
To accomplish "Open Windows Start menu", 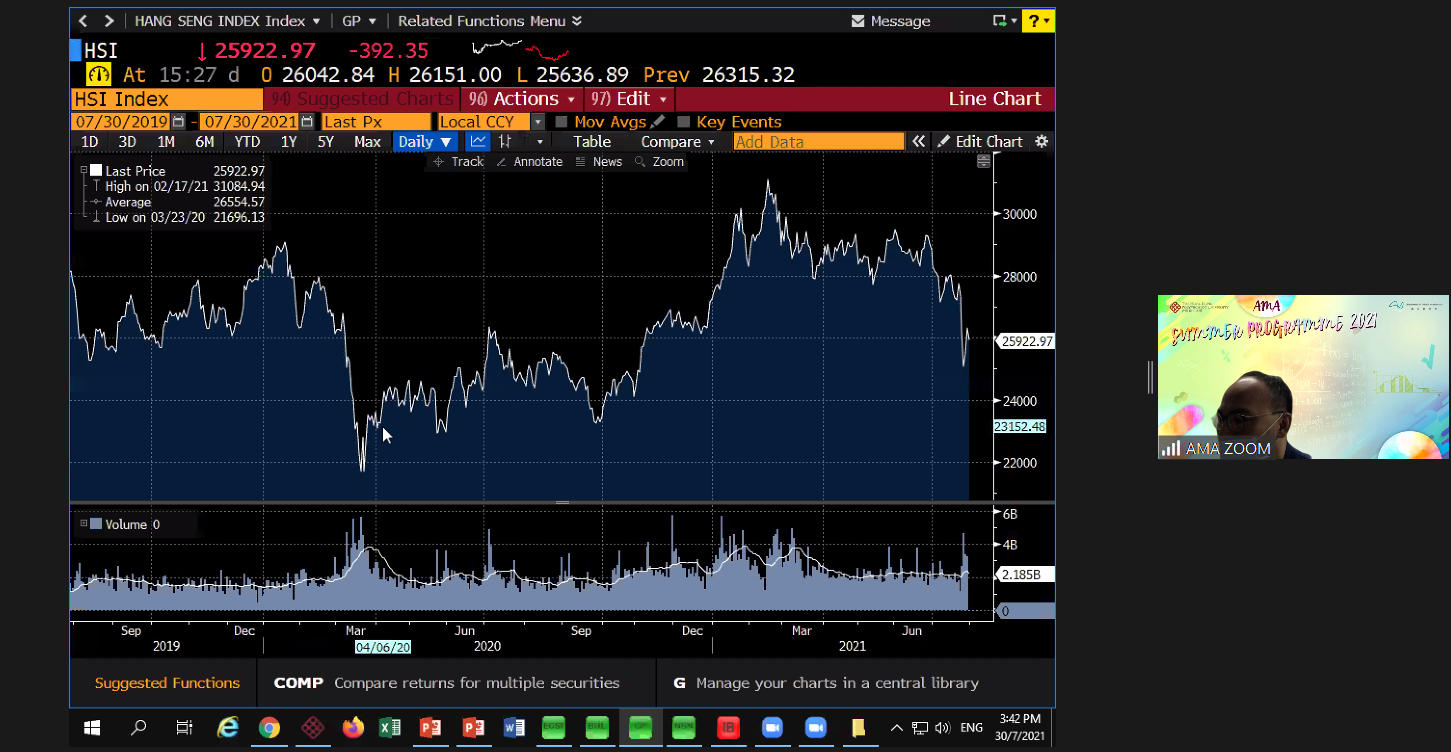I will click(92, 728).
